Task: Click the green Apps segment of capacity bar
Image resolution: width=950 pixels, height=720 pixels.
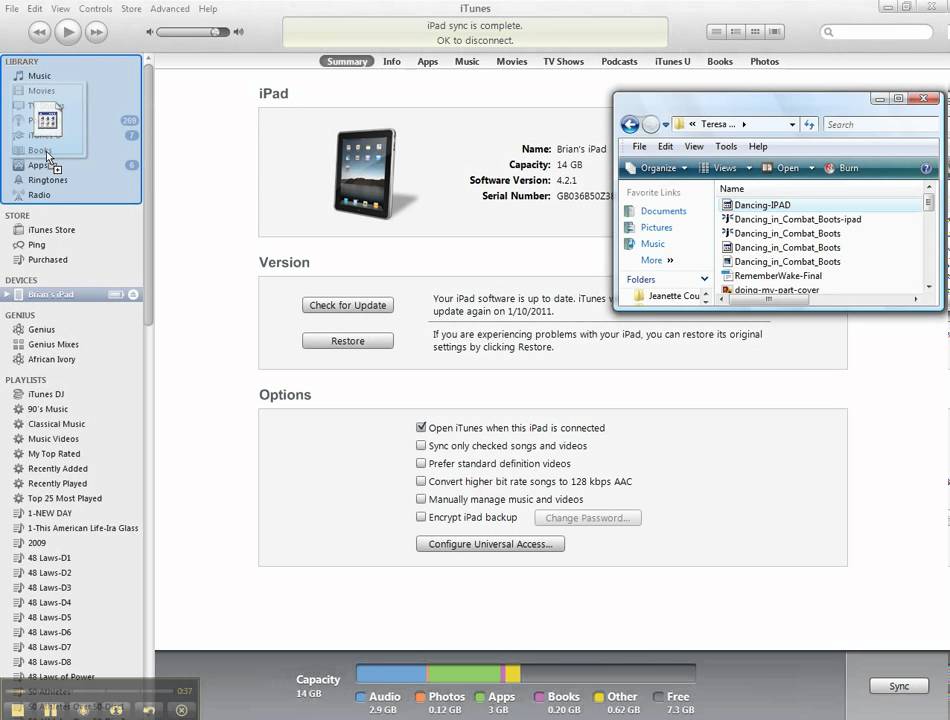Action: [464, 673]
